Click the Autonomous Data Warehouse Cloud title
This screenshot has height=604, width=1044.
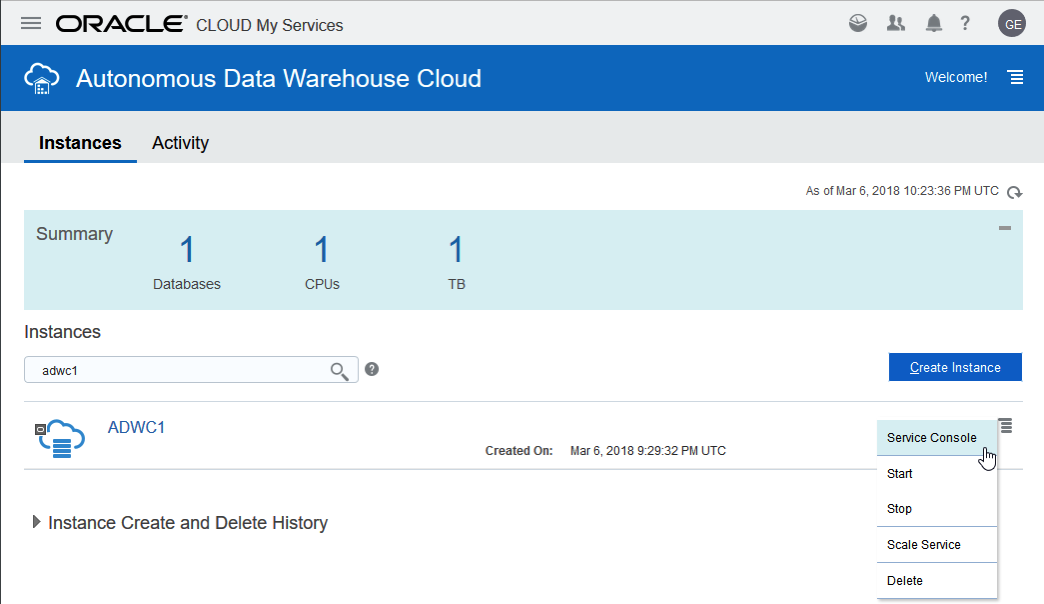(278, 79)
